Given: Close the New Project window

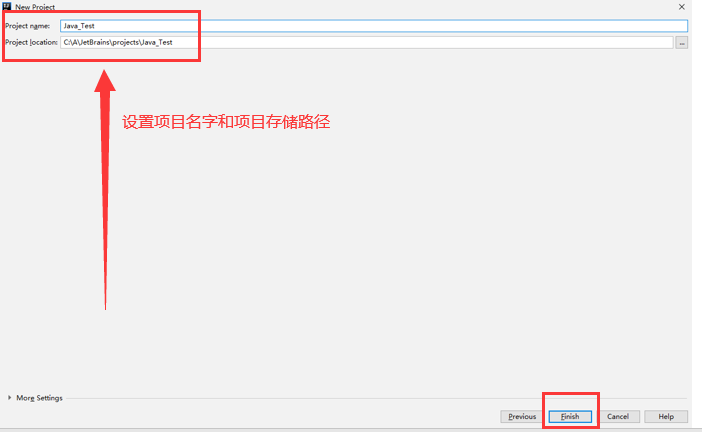Looking at the screenshot, I should click(x=681, y=7).
